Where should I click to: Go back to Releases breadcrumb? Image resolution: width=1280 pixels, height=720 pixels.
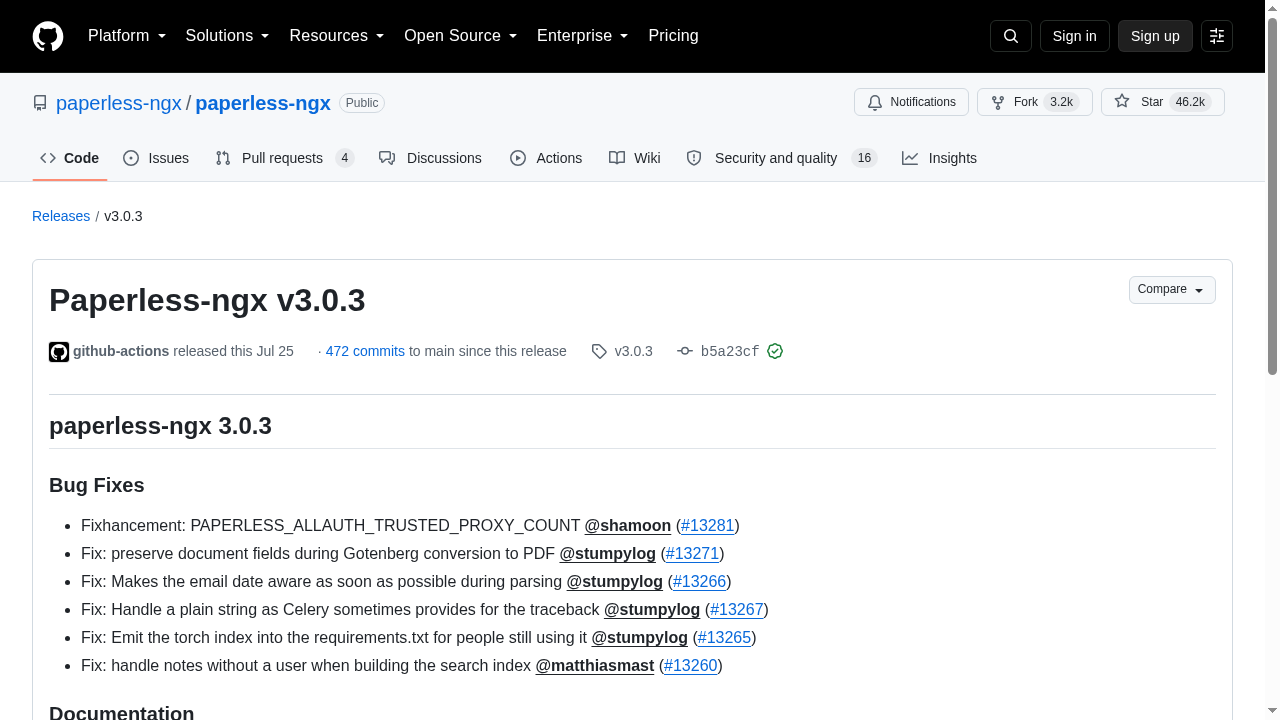61,216
